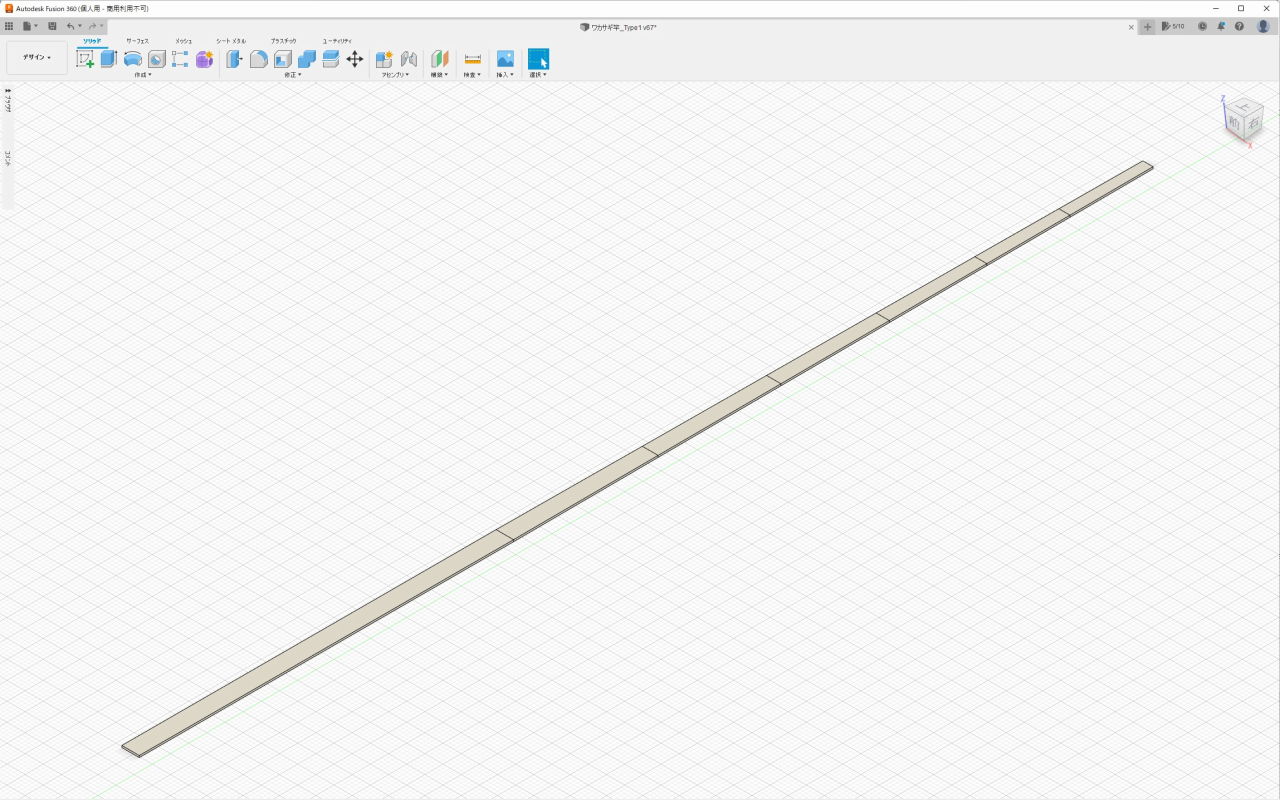The width and height of the screenshot is (1280, 800).
Task: Expand the 作成 menu
Action: coord(143,74)
